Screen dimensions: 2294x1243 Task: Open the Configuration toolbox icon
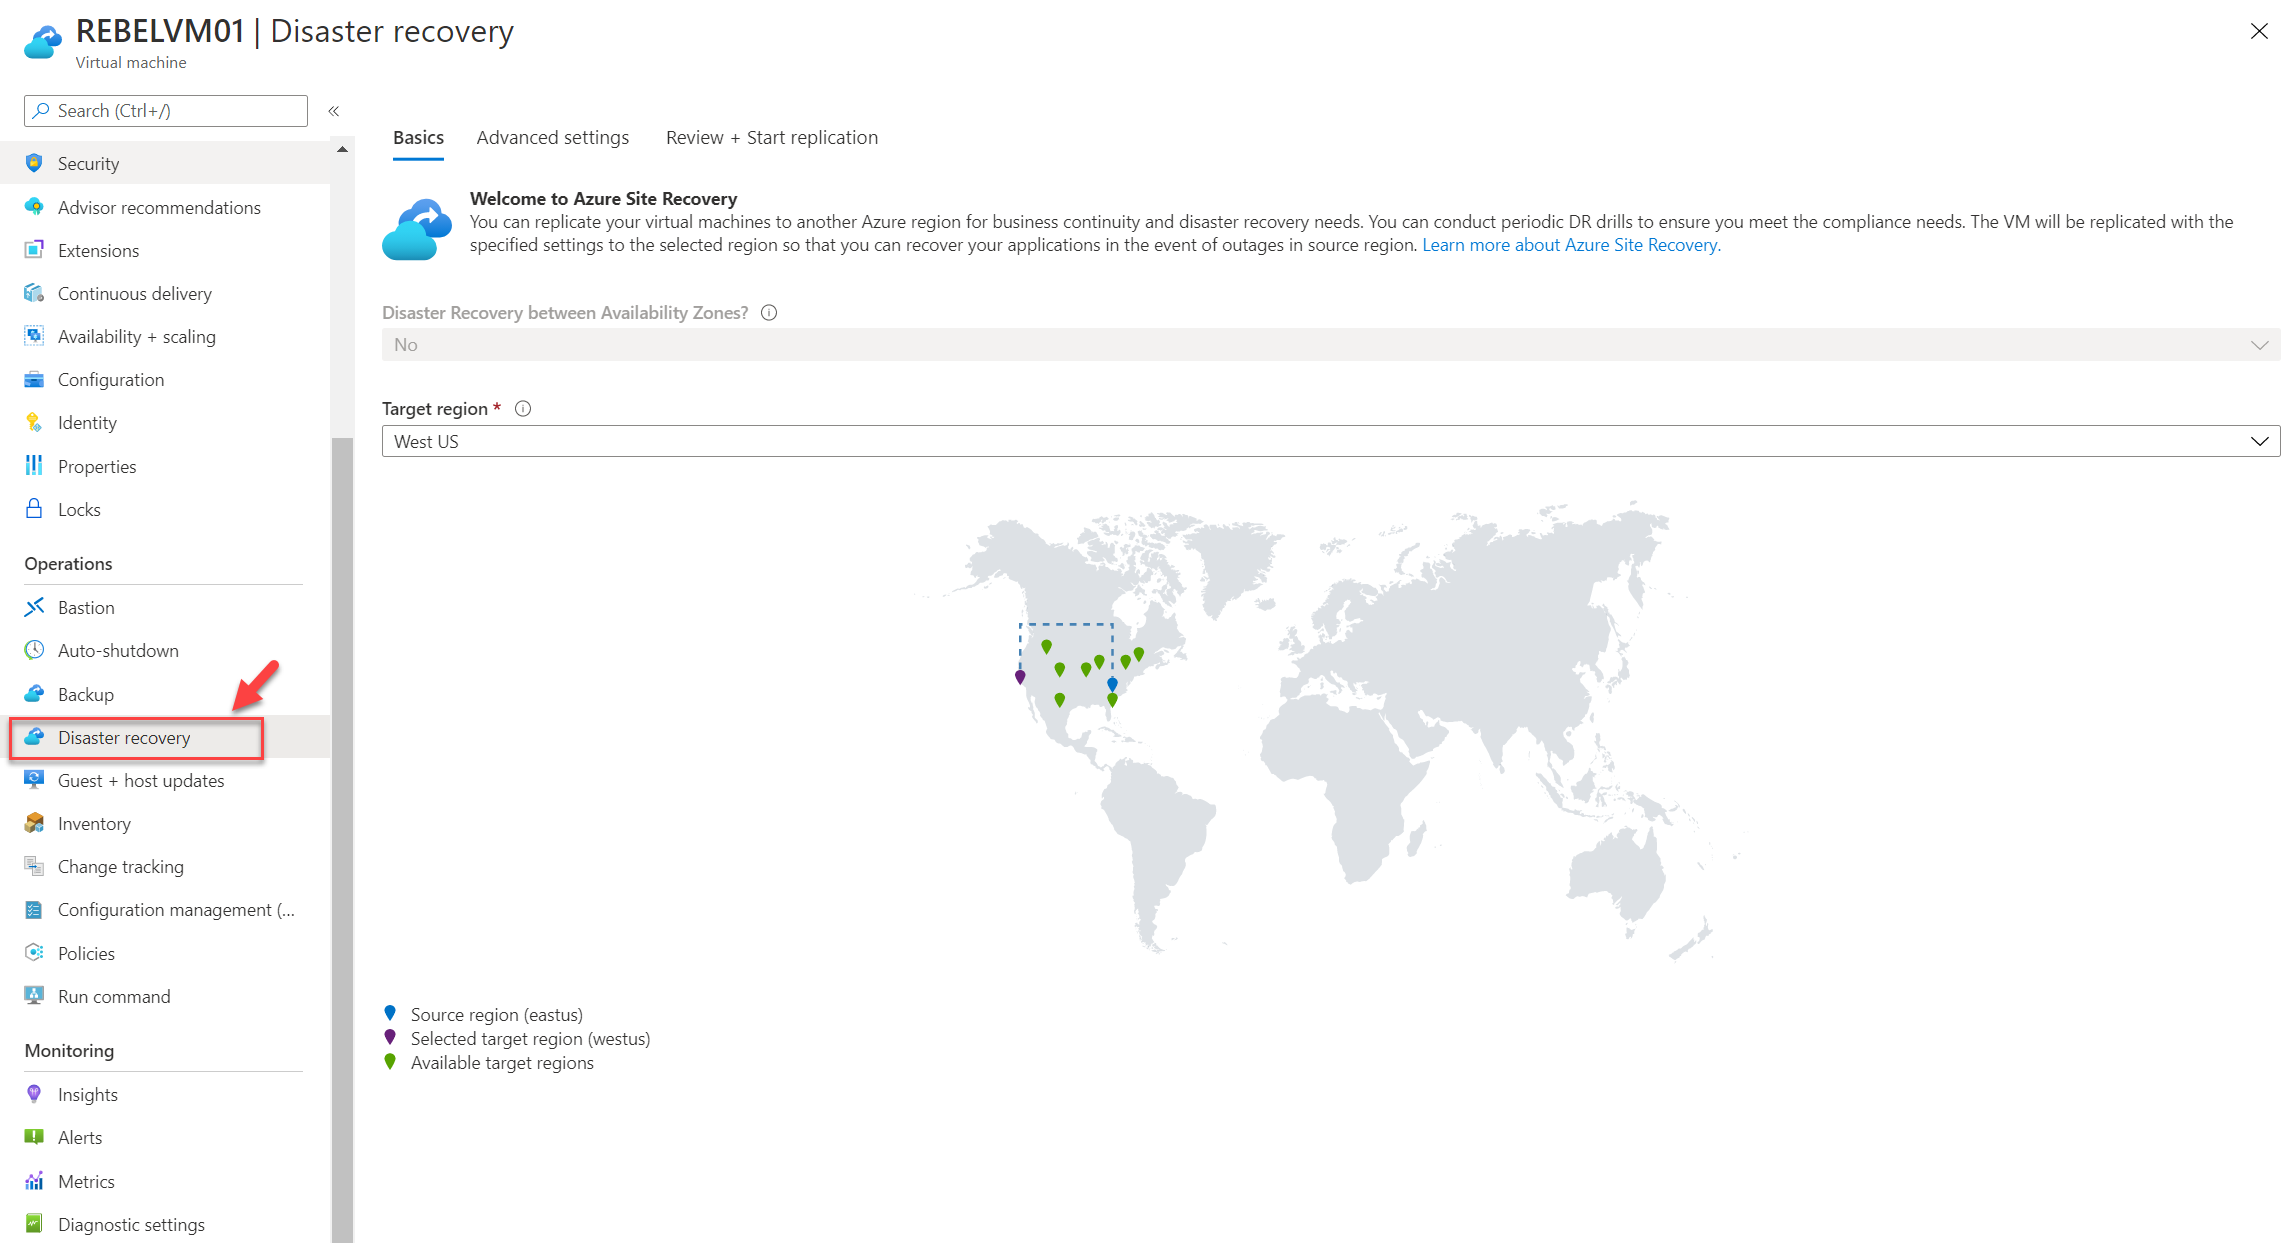coord(34,380)
